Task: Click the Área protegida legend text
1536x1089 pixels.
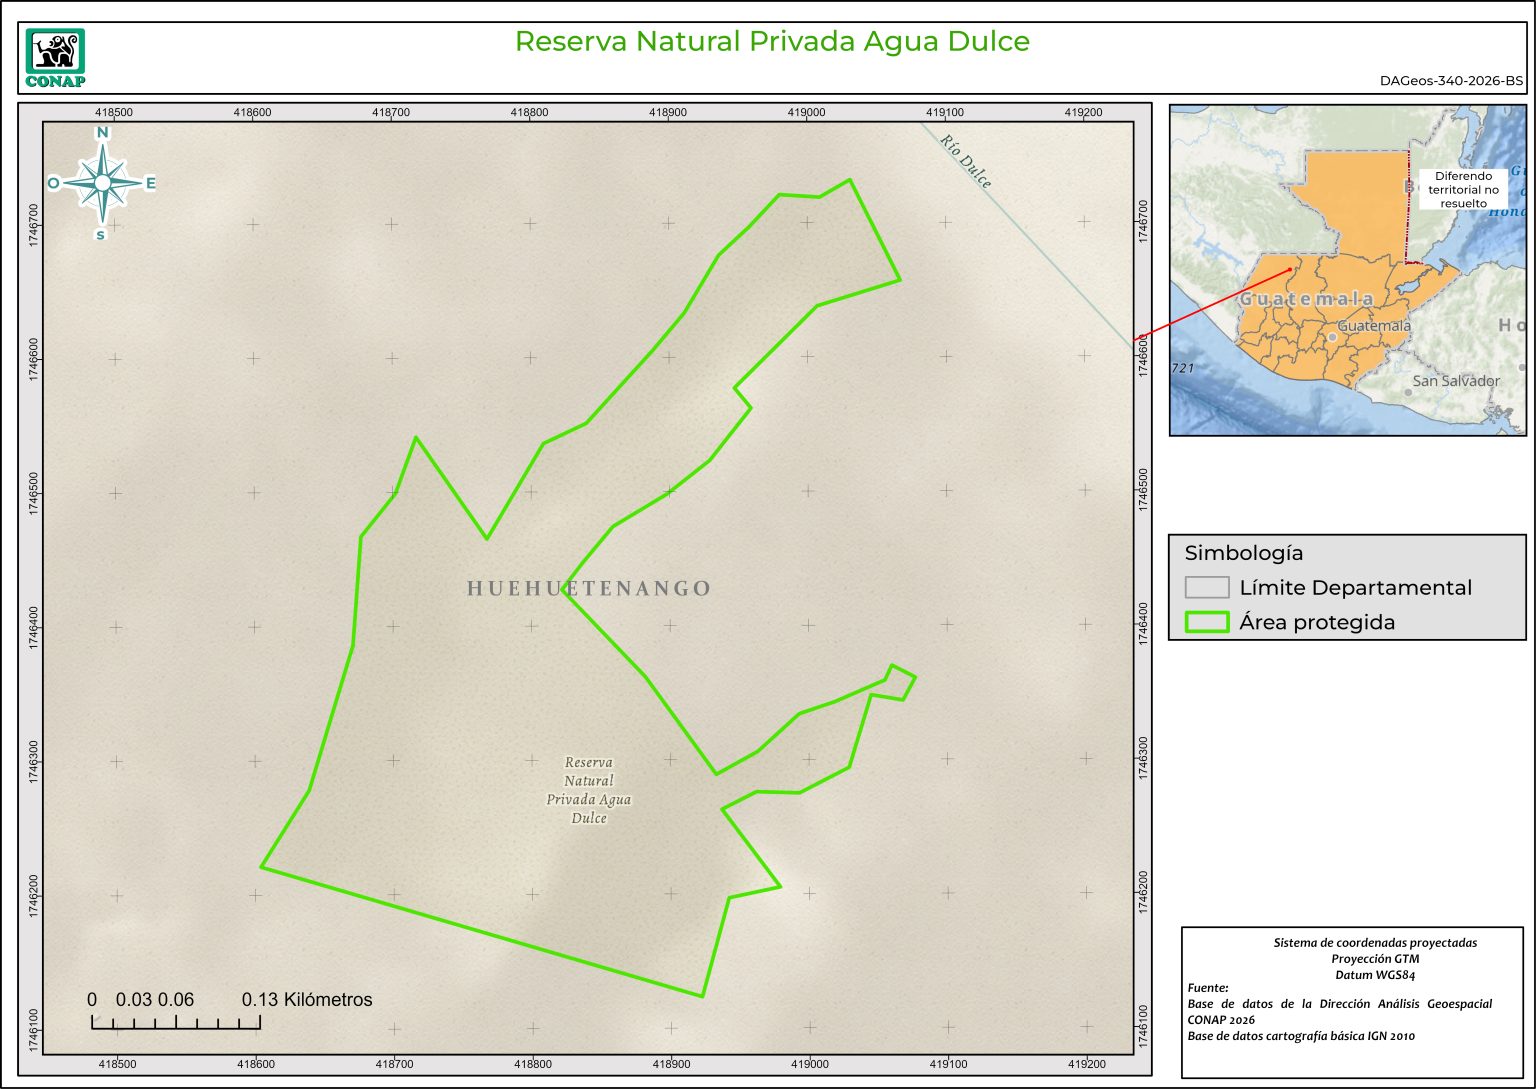Action: pos(1316,622)
